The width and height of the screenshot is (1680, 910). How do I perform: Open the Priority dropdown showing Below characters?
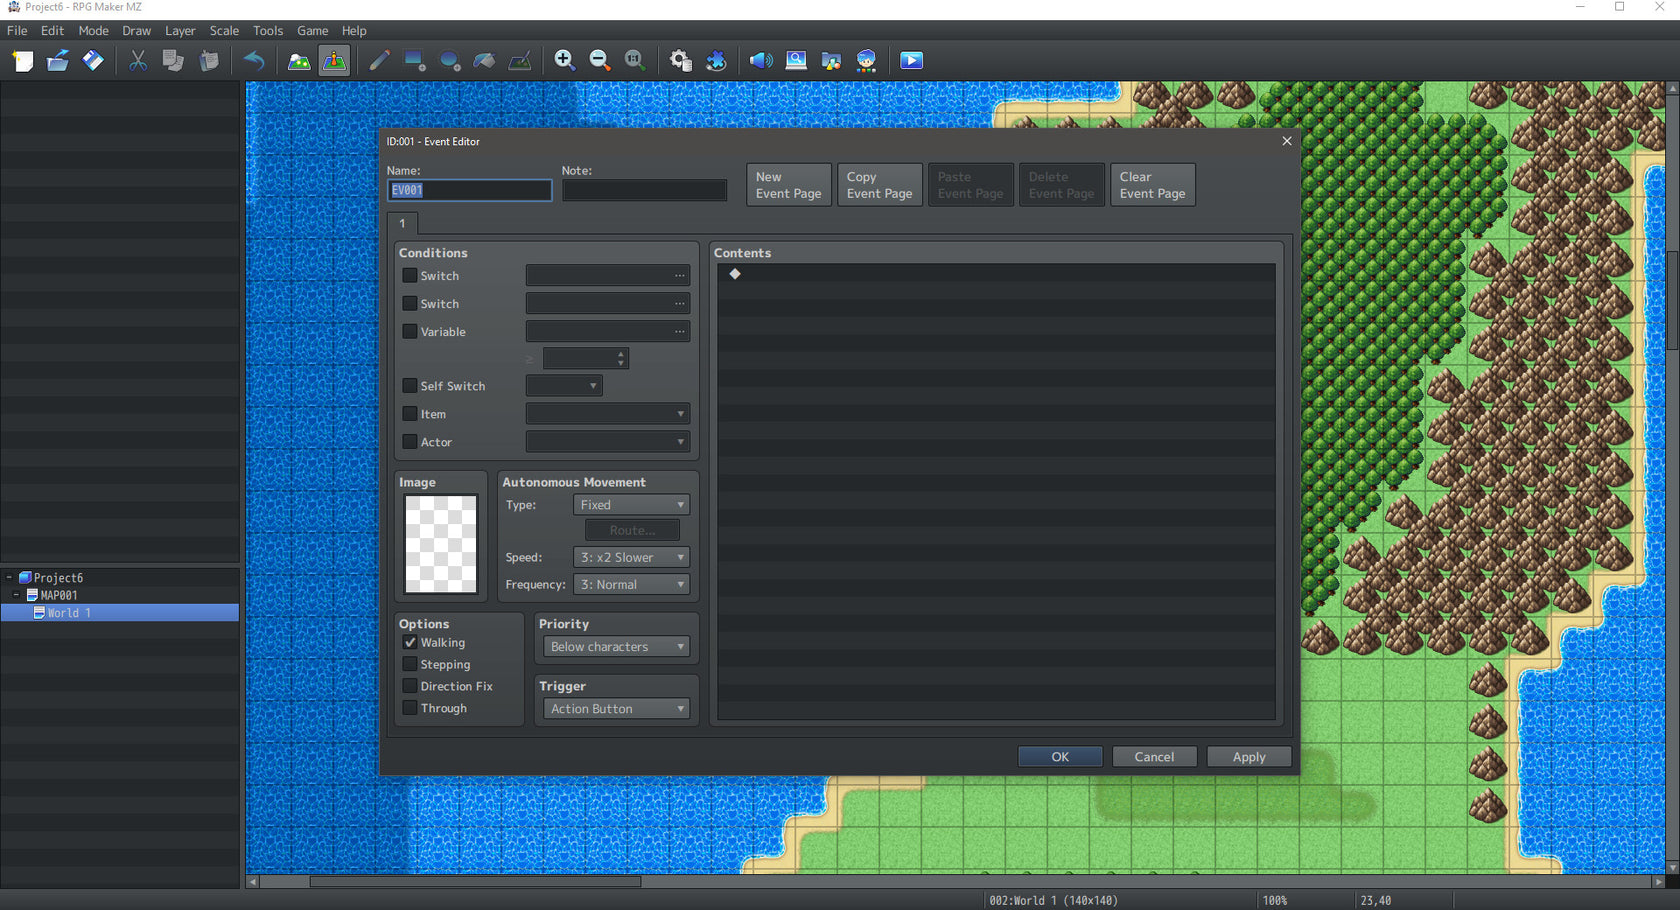click(x=615, y=646)
